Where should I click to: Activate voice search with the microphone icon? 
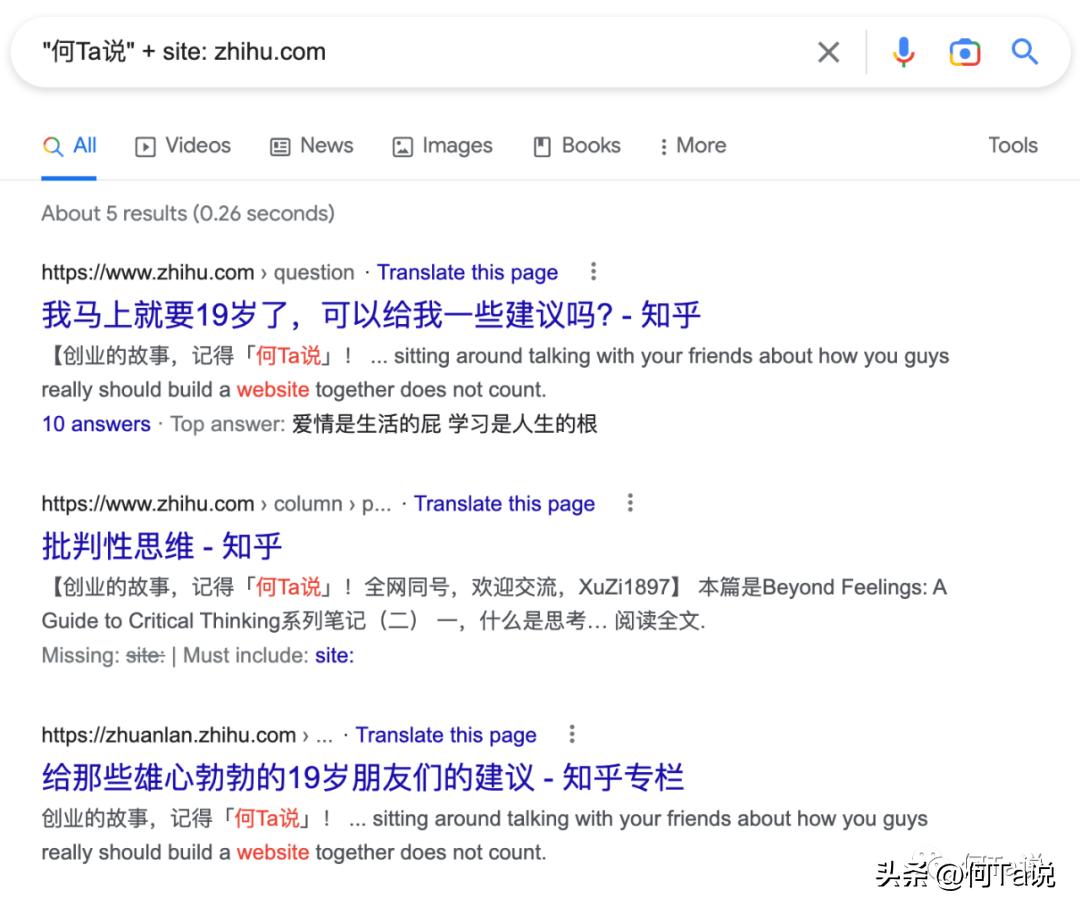click(903, 52)
